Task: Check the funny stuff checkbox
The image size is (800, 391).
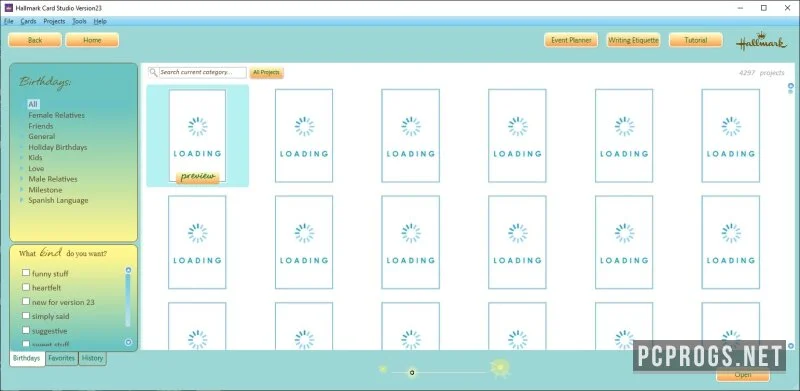Action: pos(26,273)
